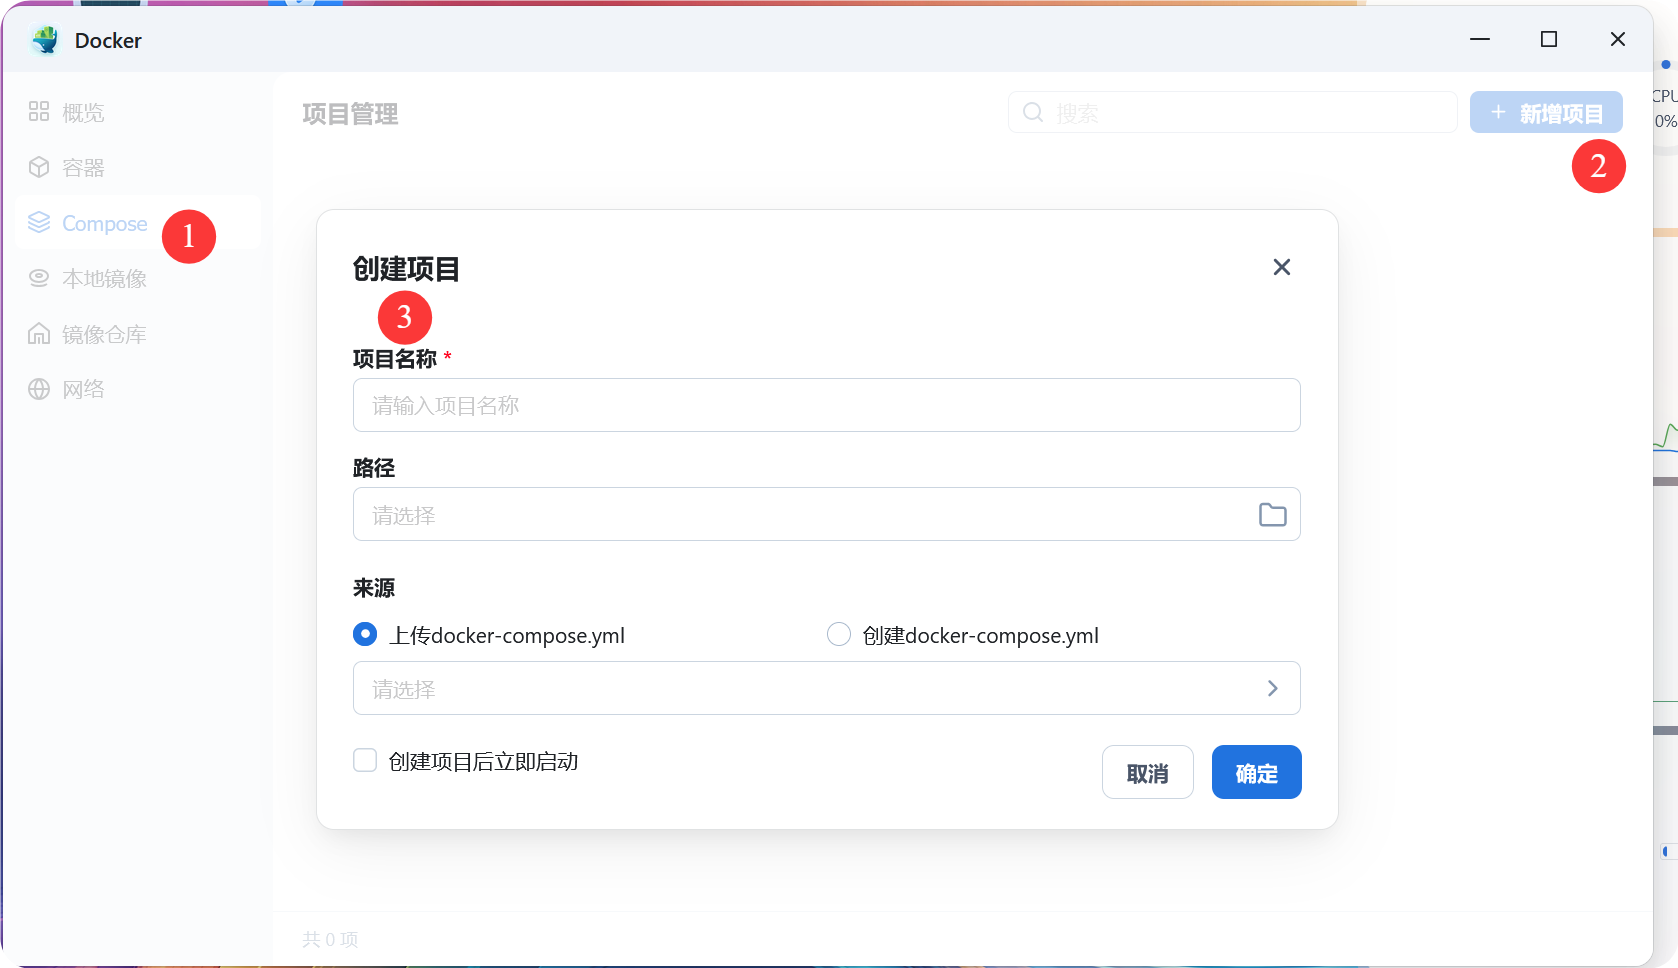Image resolution: width=1678 pixels, height=968 pixels.
Task: Click the 镜像仓库 registry house icon
Action: point(39,334)
